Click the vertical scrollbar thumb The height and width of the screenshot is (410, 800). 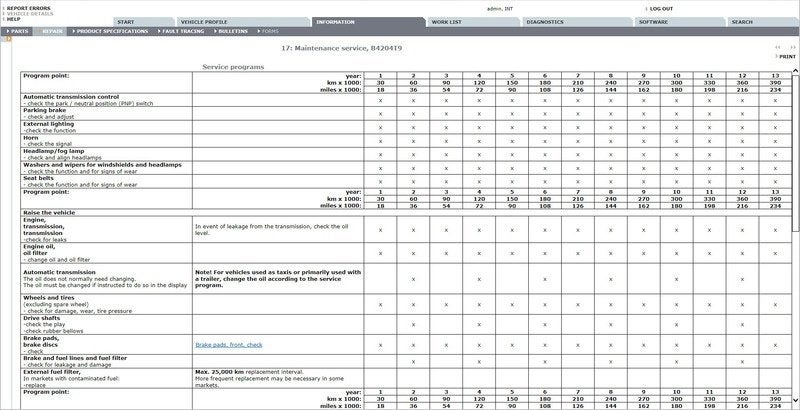click(796, 153)
